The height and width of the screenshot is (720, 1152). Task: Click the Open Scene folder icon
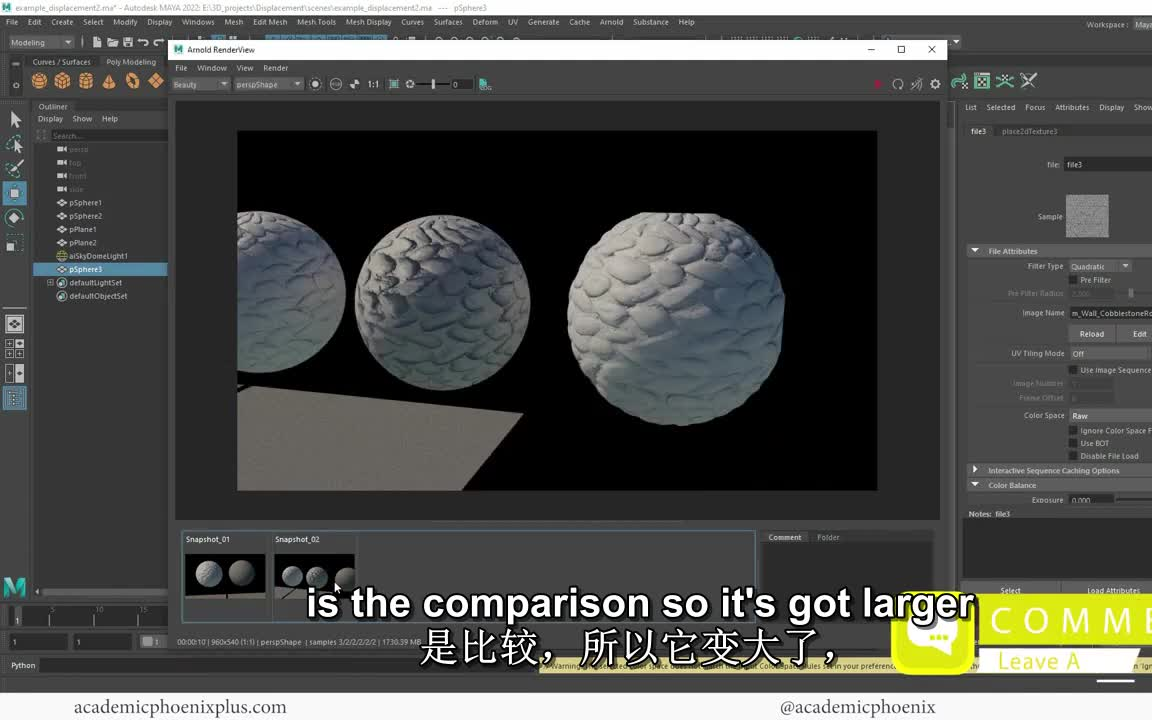pyautogui.click(x=112, y=43)
